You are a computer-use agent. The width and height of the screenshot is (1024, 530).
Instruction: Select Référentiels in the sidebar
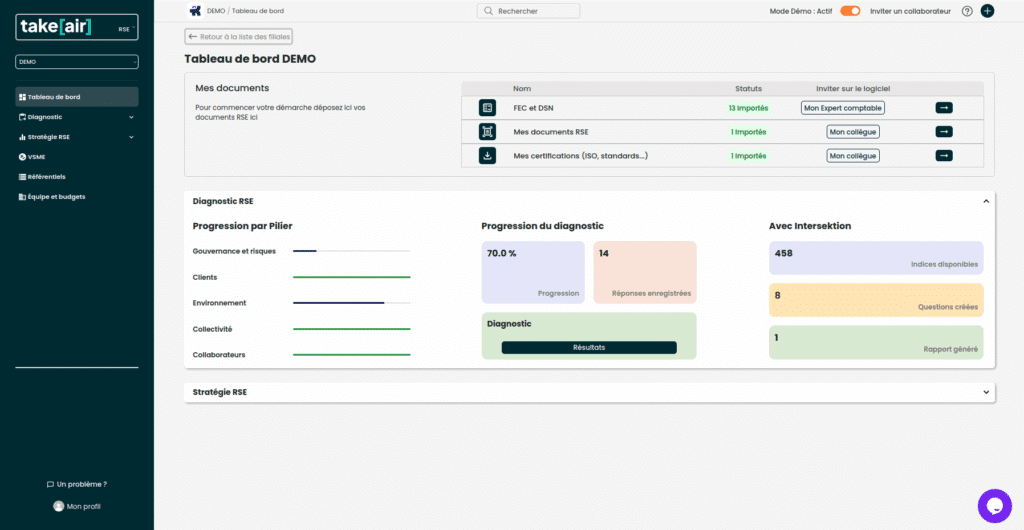(x=46, y=177)
